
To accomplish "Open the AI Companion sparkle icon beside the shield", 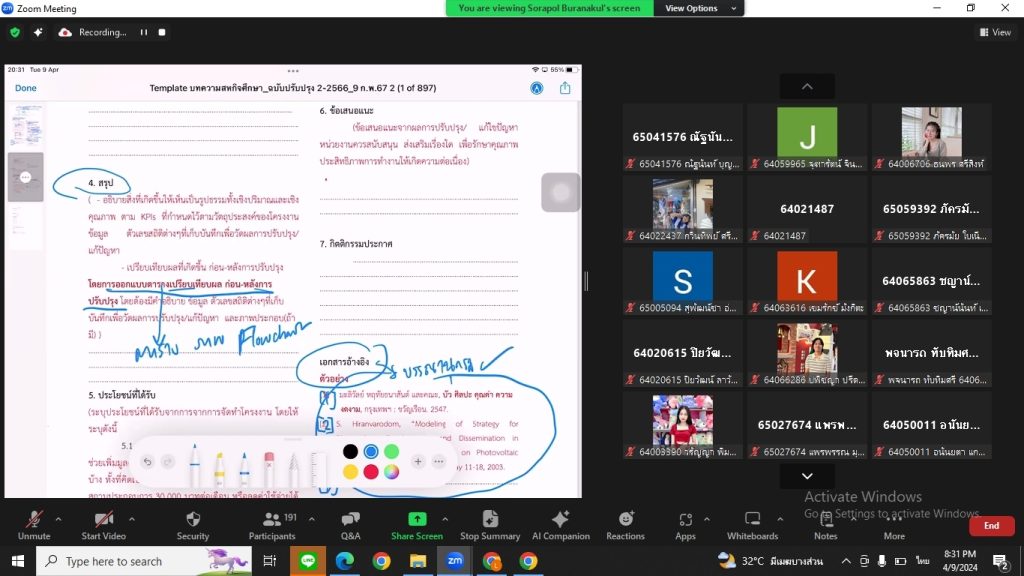I will click(38, 32).
